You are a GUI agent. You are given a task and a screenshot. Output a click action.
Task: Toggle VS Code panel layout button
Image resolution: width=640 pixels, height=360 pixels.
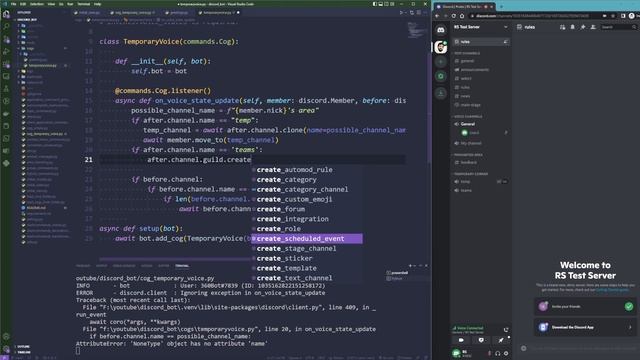pyautogui.click(x=380, y=4)
